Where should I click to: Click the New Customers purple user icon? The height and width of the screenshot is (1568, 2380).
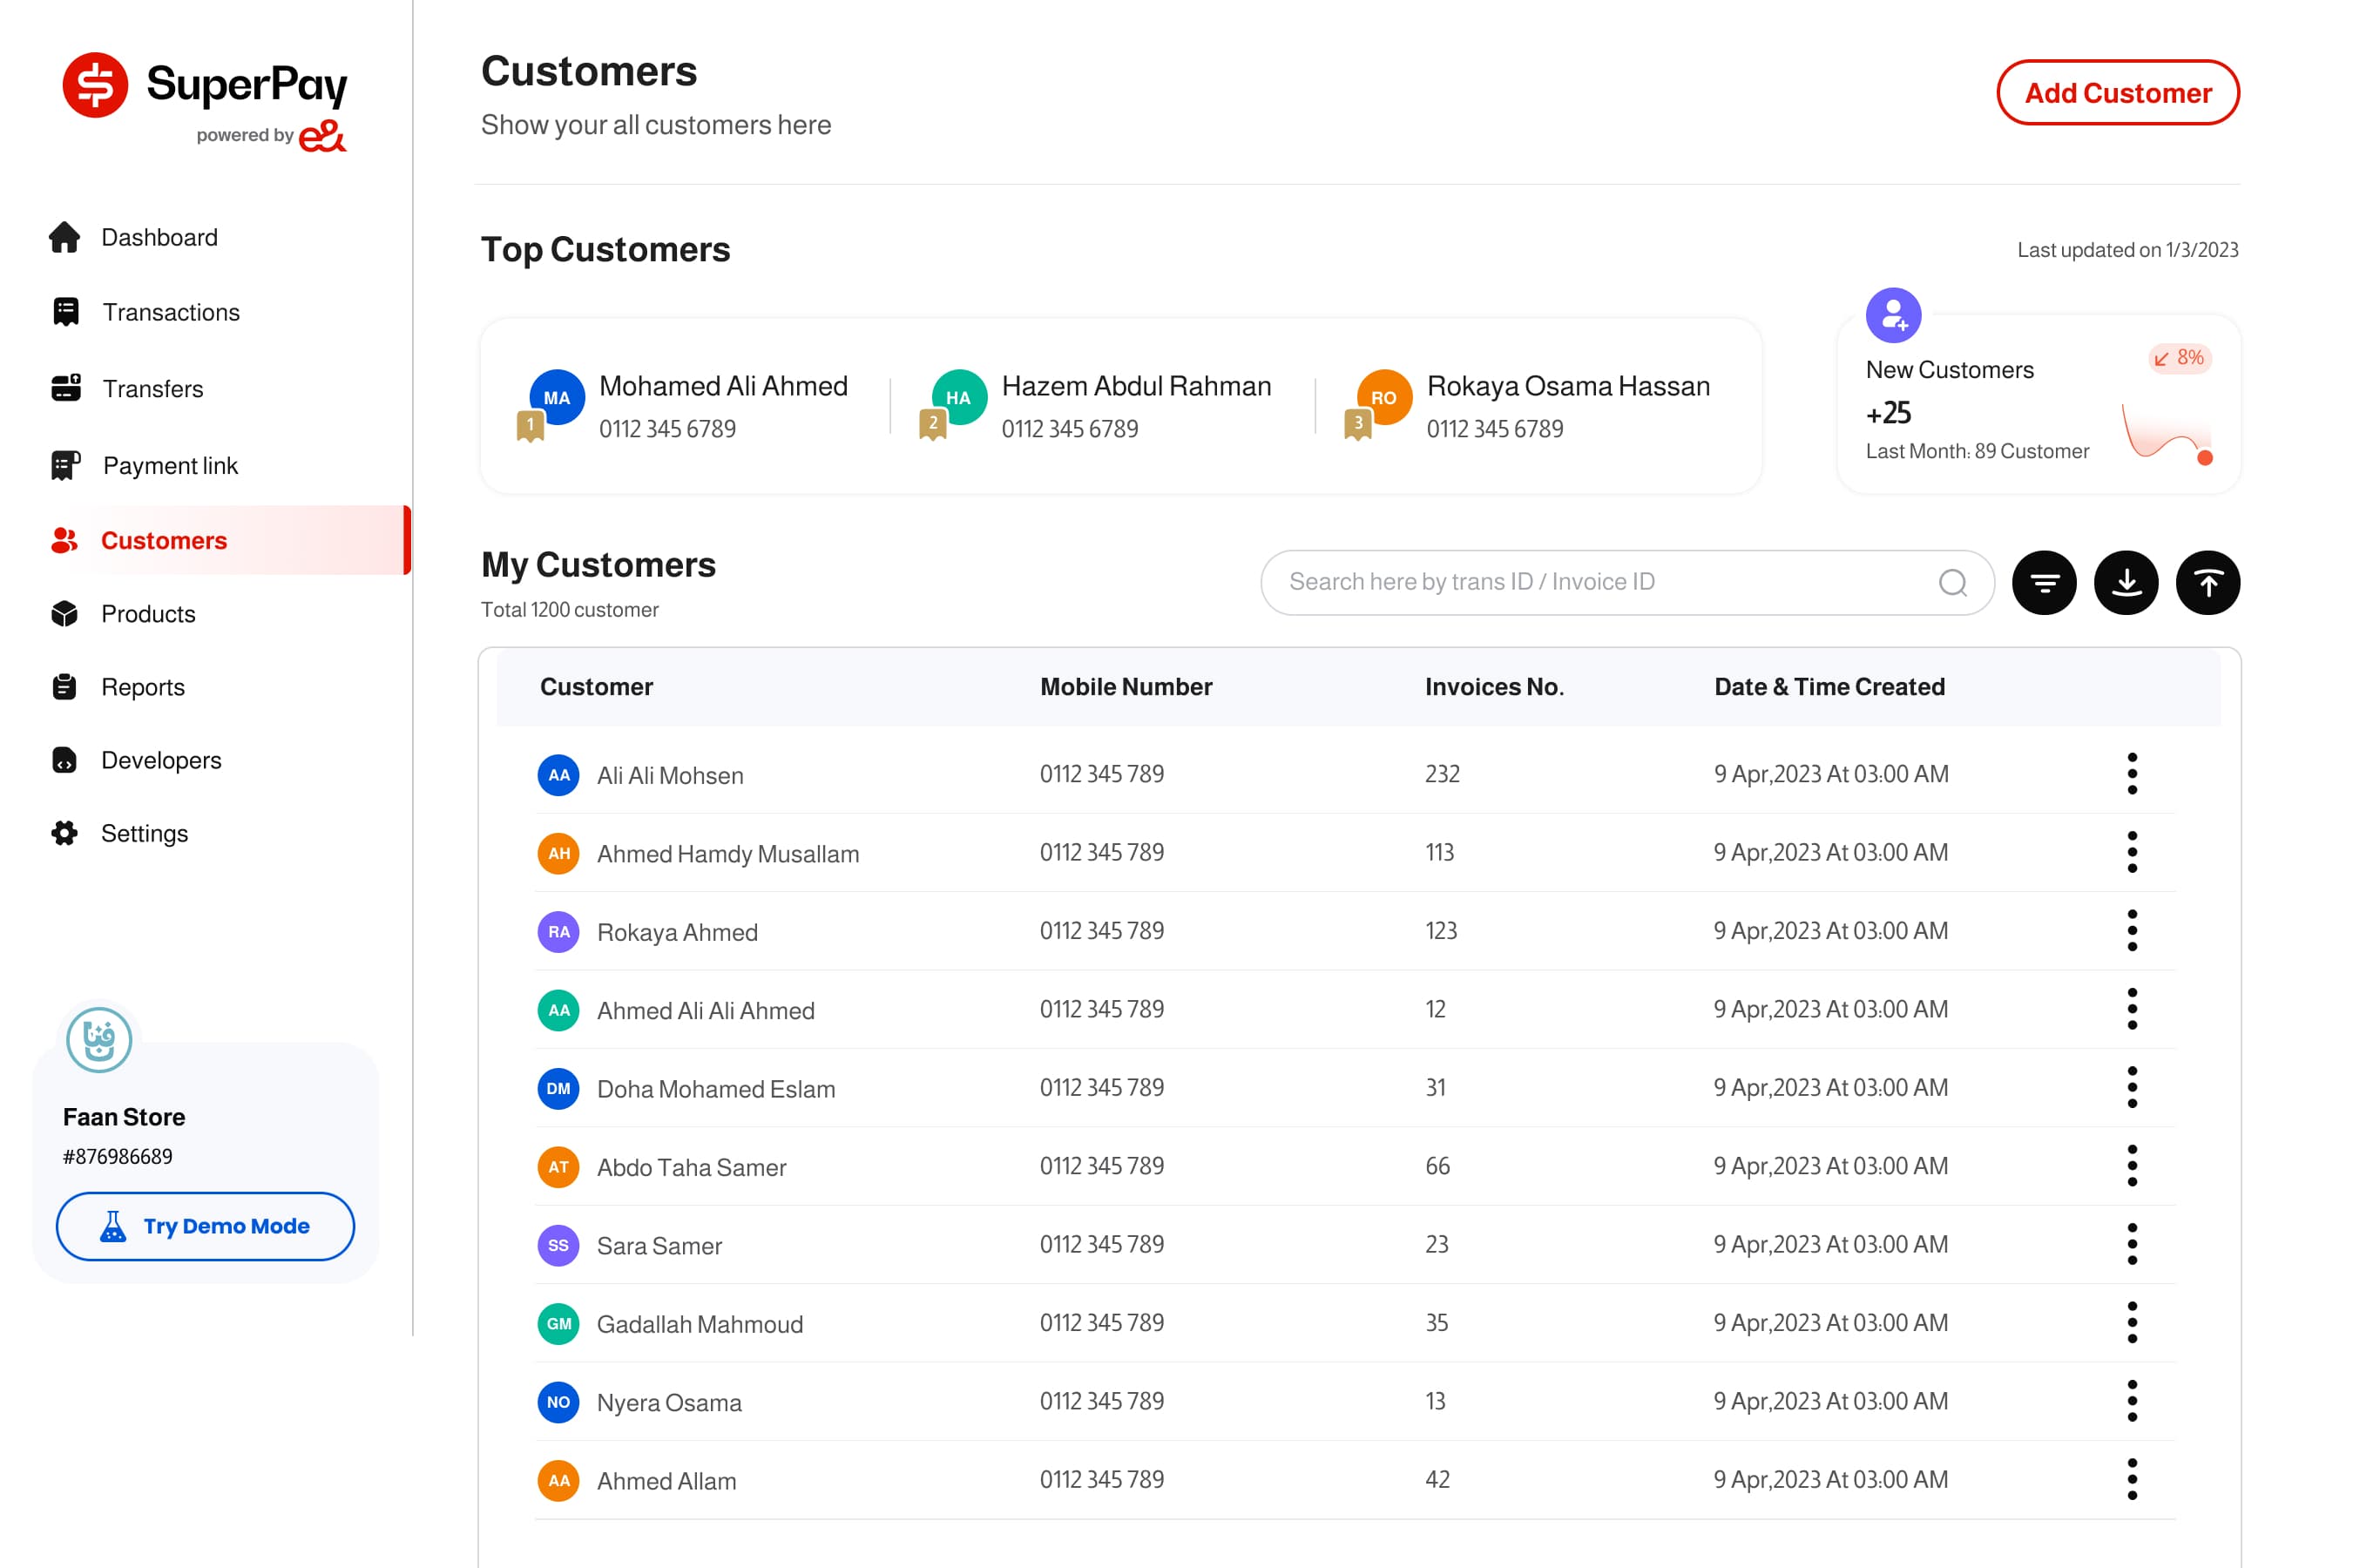1893,315
